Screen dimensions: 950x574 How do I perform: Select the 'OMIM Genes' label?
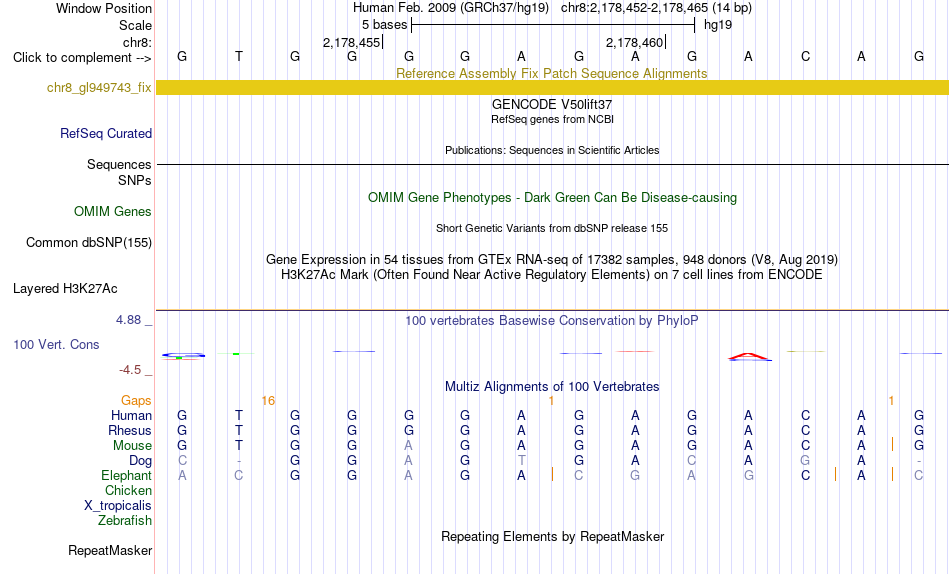113,212
